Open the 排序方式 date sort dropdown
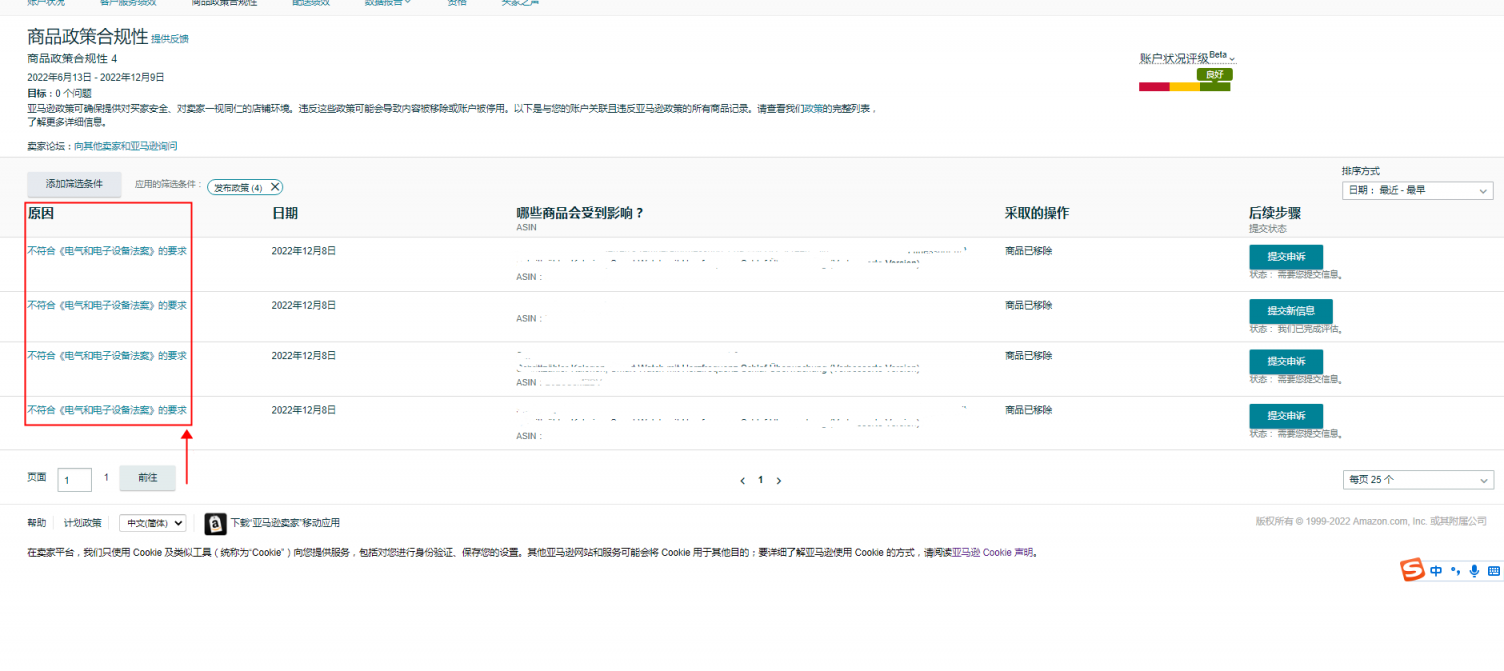The width and height of the screenshot is (1504, 671). [x=1417, y=190]
